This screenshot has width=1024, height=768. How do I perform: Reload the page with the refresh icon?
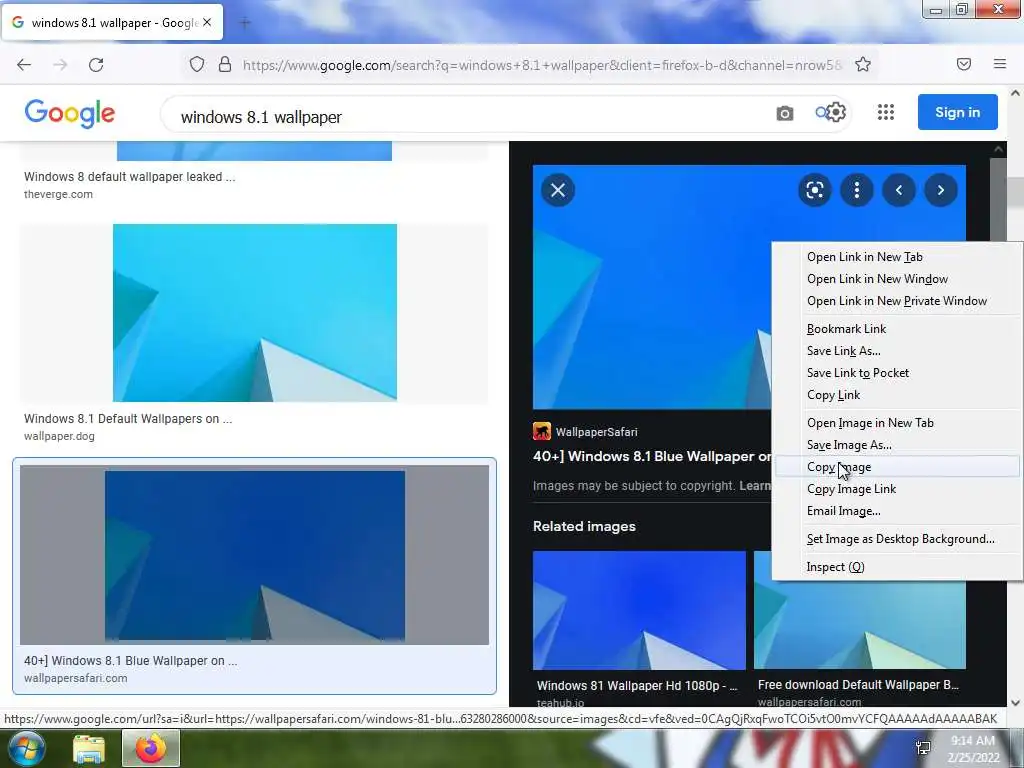(x=96, y=65)
